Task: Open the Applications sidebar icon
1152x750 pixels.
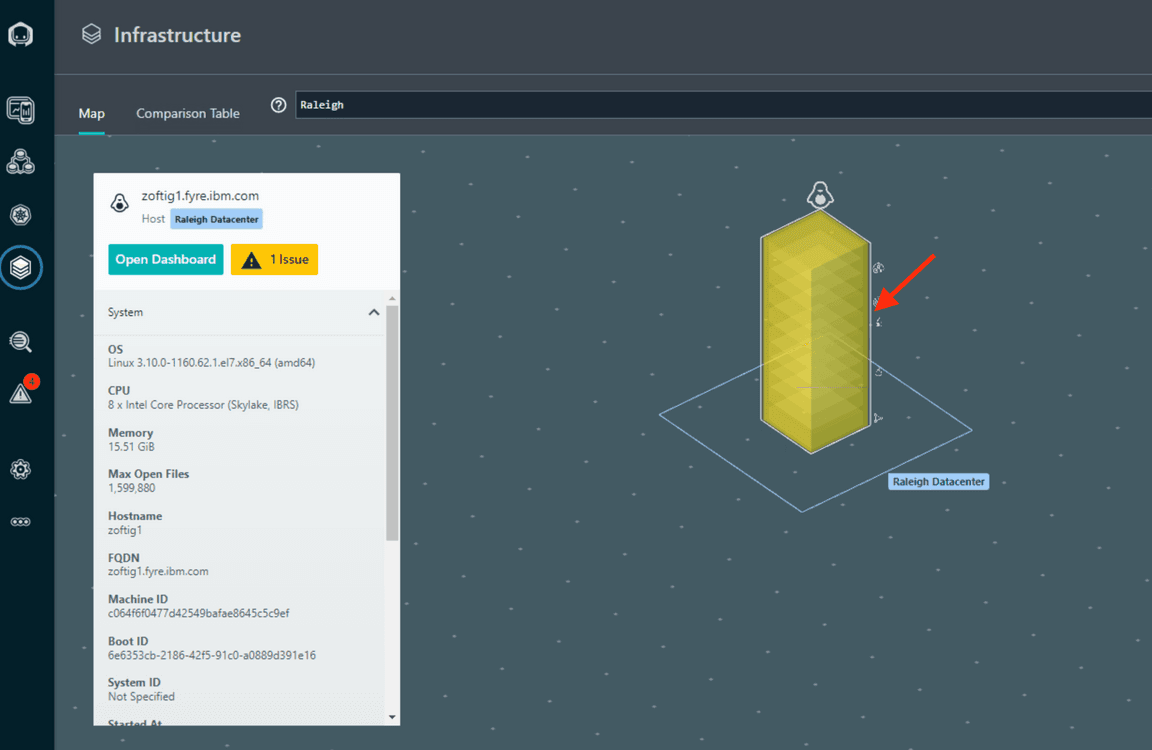Action: (x=20, y=161)
